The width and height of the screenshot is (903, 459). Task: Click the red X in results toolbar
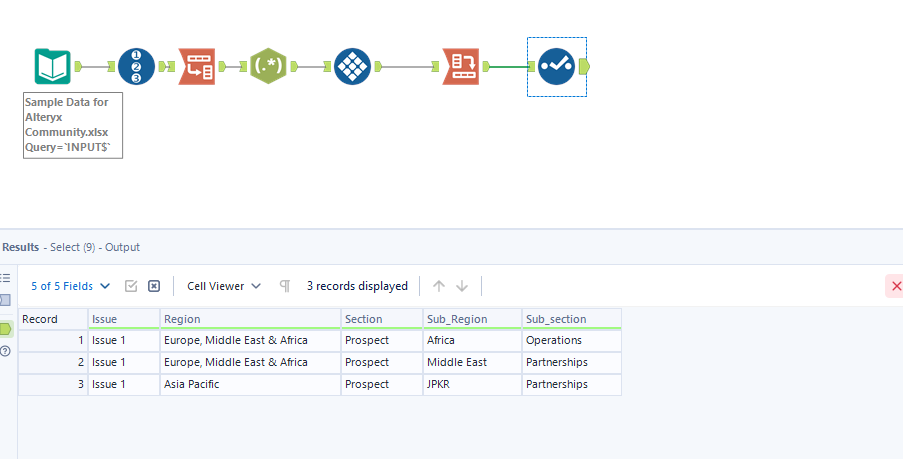894,287
